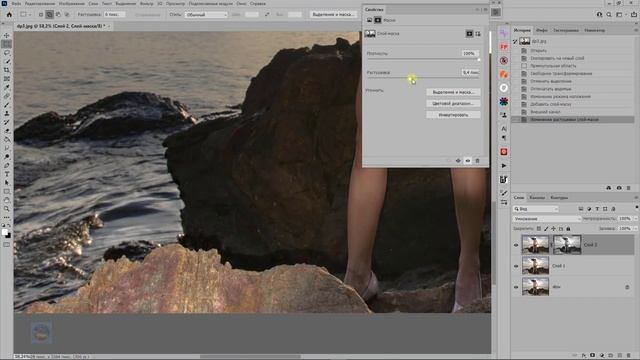Click the Invert button in Properties
This screenshot has width=640, height=360.
click(453, 115)
